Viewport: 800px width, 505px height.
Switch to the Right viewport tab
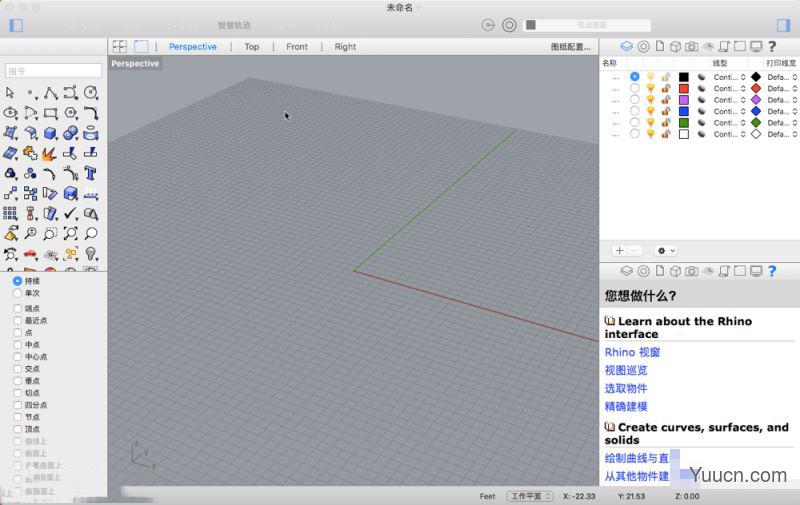coord(345,46)
